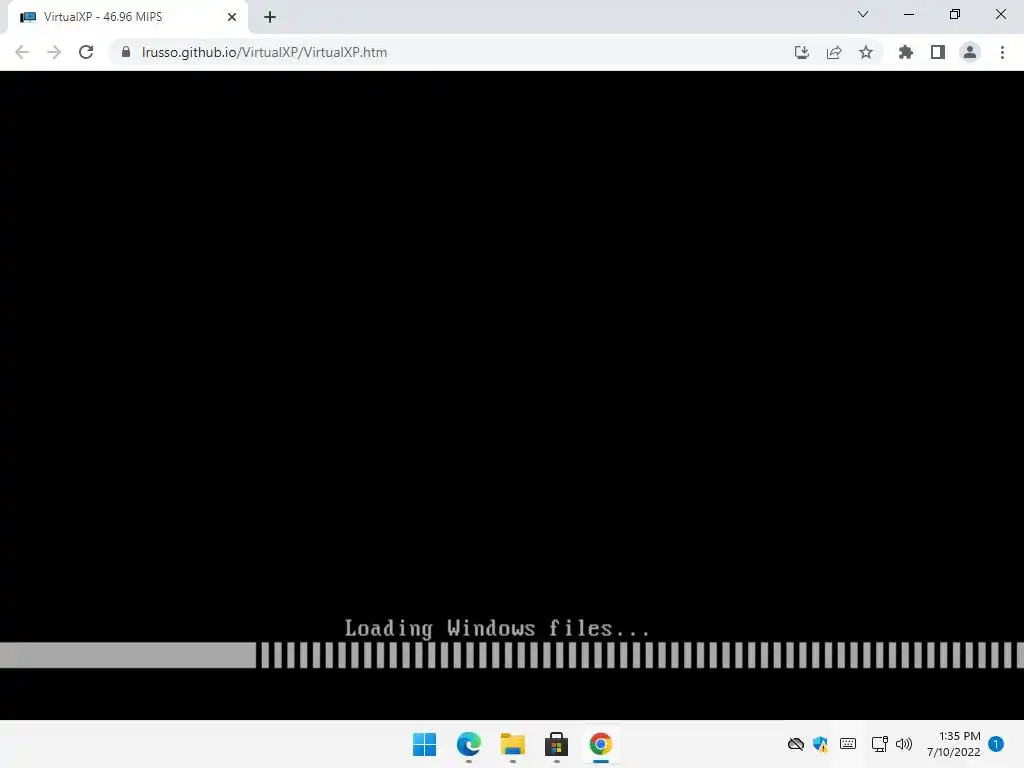Screen dimensions: 1024x768
Task: Open the touch keyboard tray icon
Action: coord(848,744)
